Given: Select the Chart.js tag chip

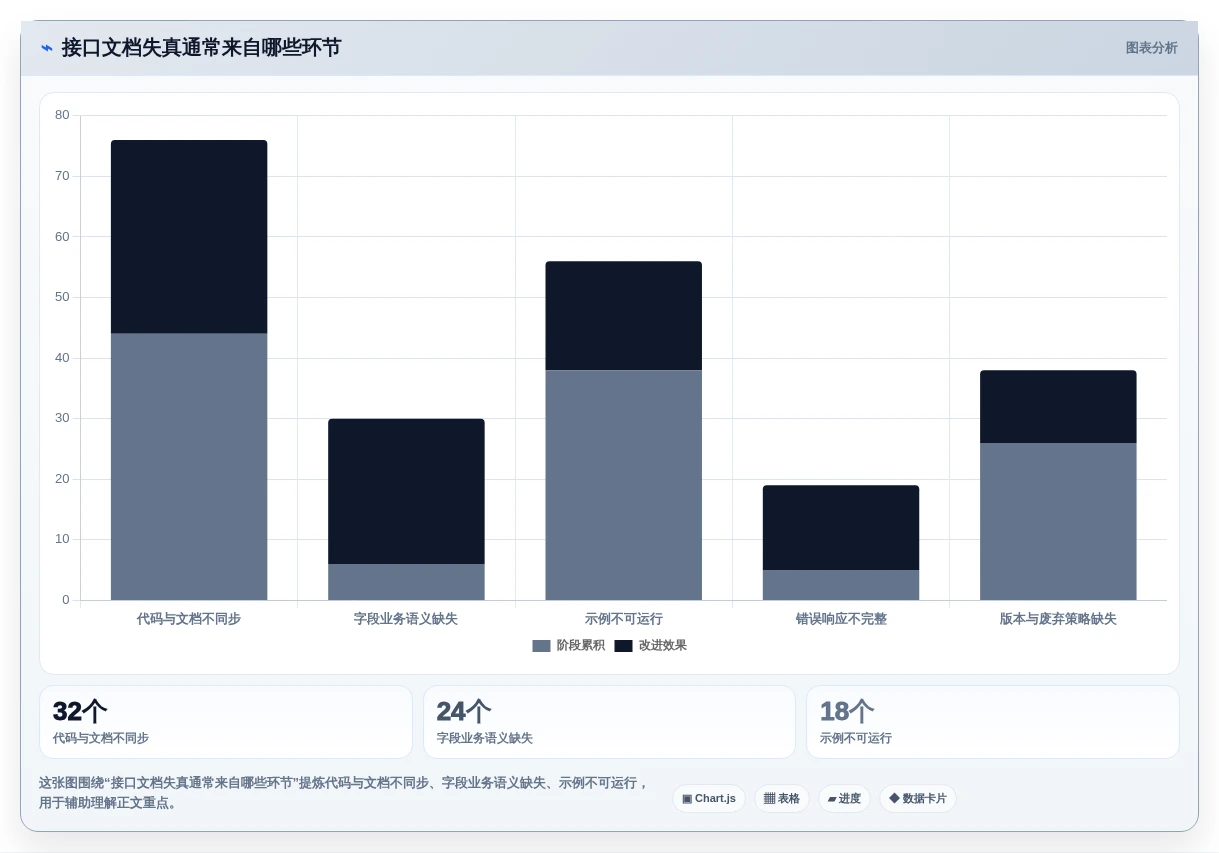Looking at the screenshot, I should 709,798.
